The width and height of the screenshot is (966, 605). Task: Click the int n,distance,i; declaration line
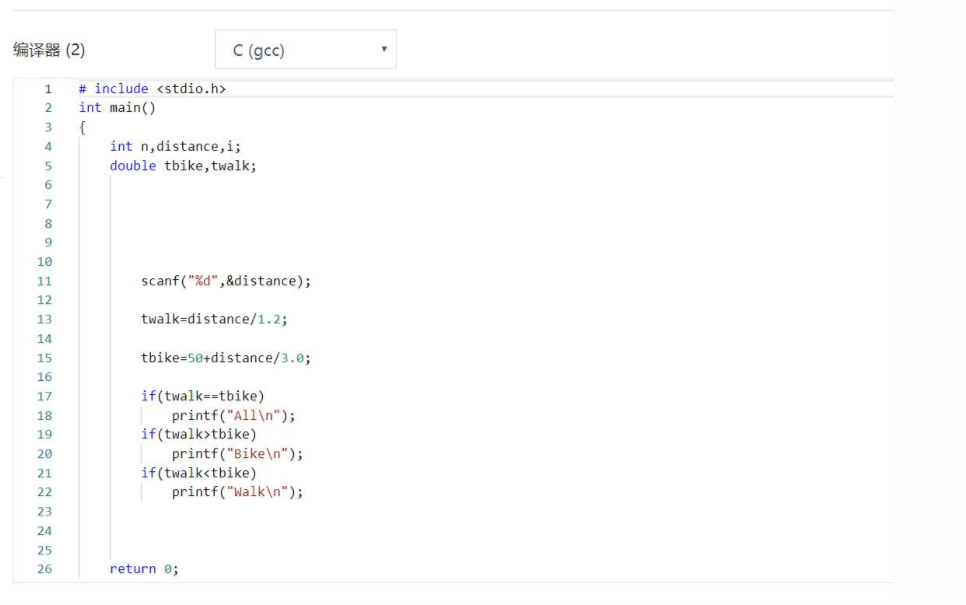click(x=175, y=146)
